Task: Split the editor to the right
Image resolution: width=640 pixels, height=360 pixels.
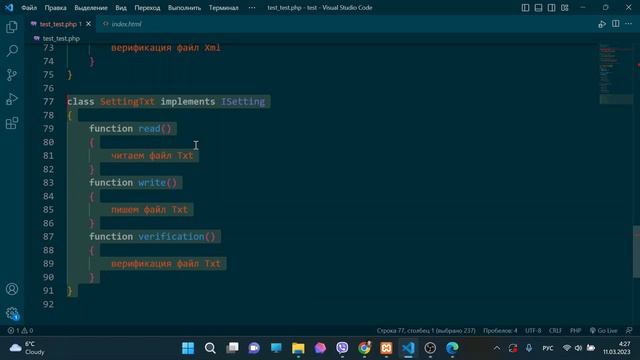Action: click(616, 24)
